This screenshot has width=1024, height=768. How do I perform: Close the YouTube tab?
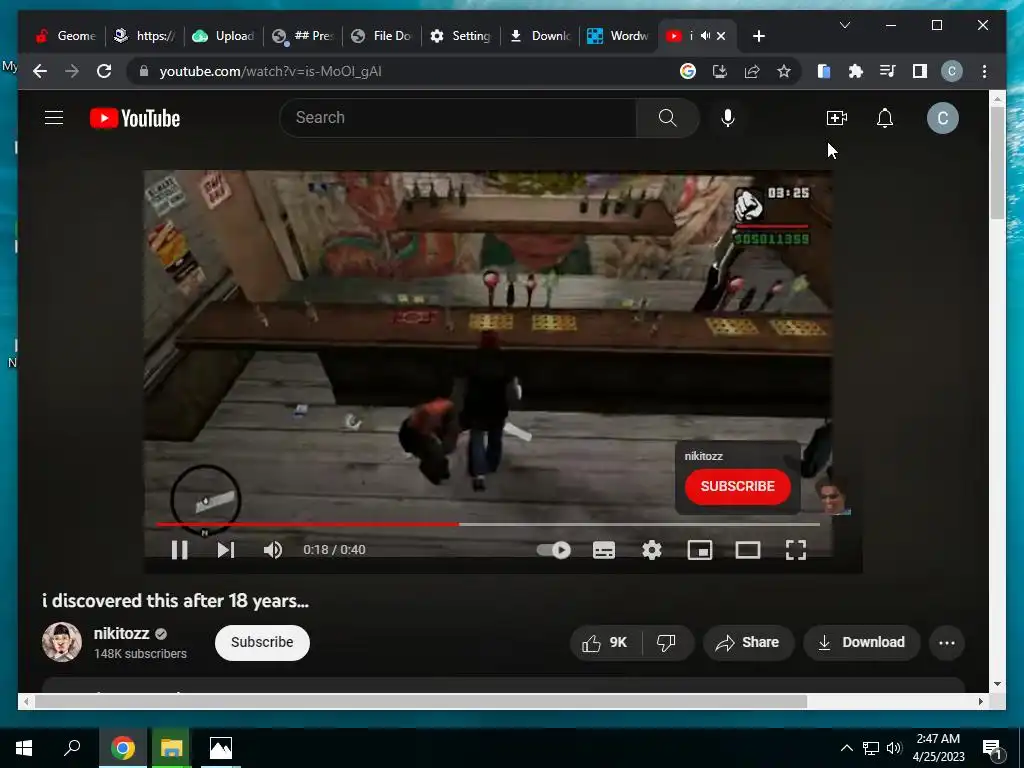tap(721, 36)
